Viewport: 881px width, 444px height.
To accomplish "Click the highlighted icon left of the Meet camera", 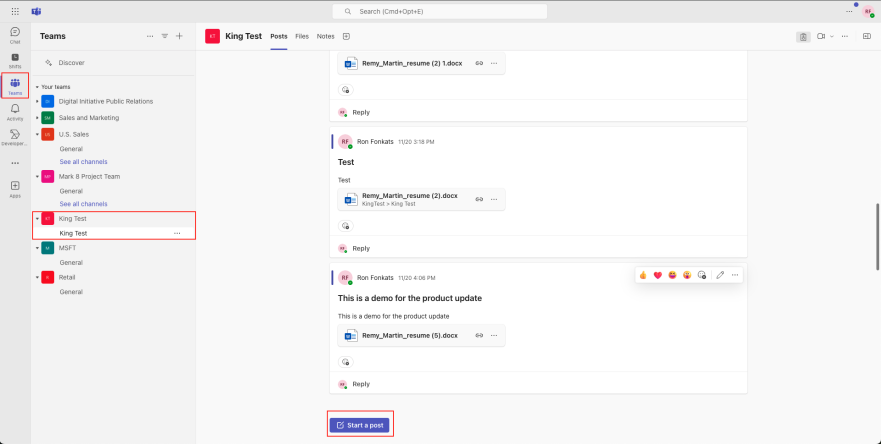I will coord(803,37).
